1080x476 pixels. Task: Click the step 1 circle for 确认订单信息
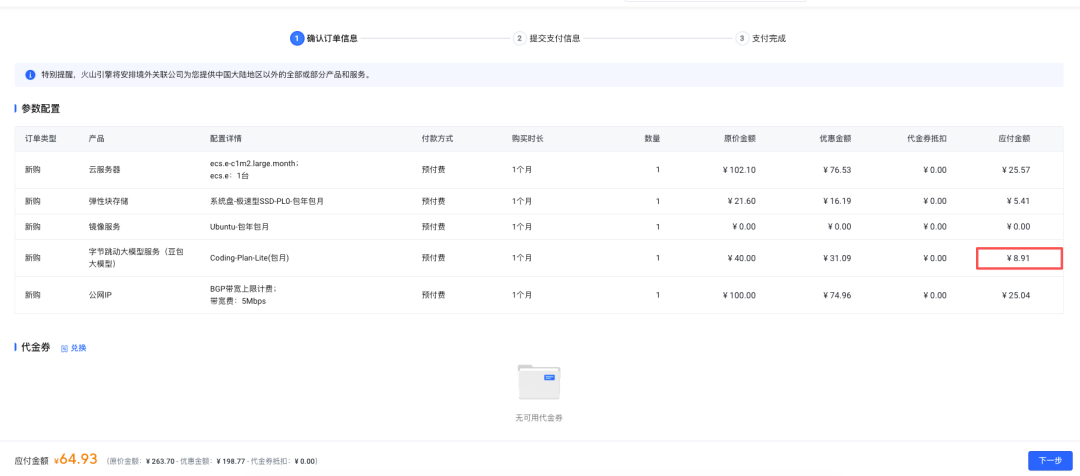coord(297,39)
